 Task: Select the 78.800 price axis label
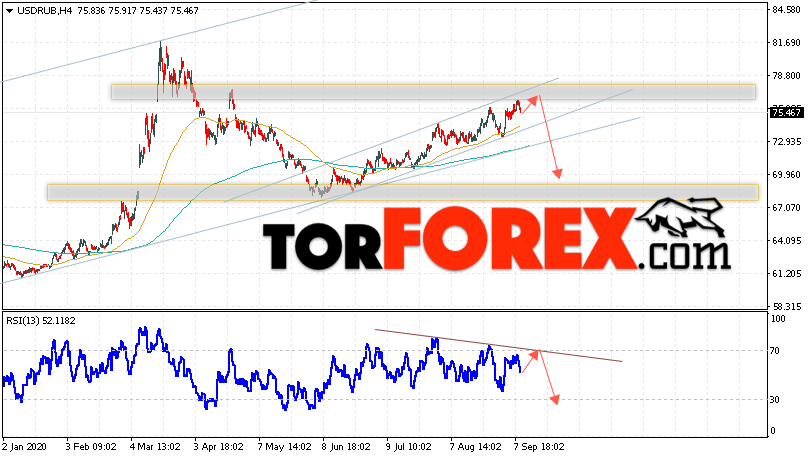coord(786,76)
